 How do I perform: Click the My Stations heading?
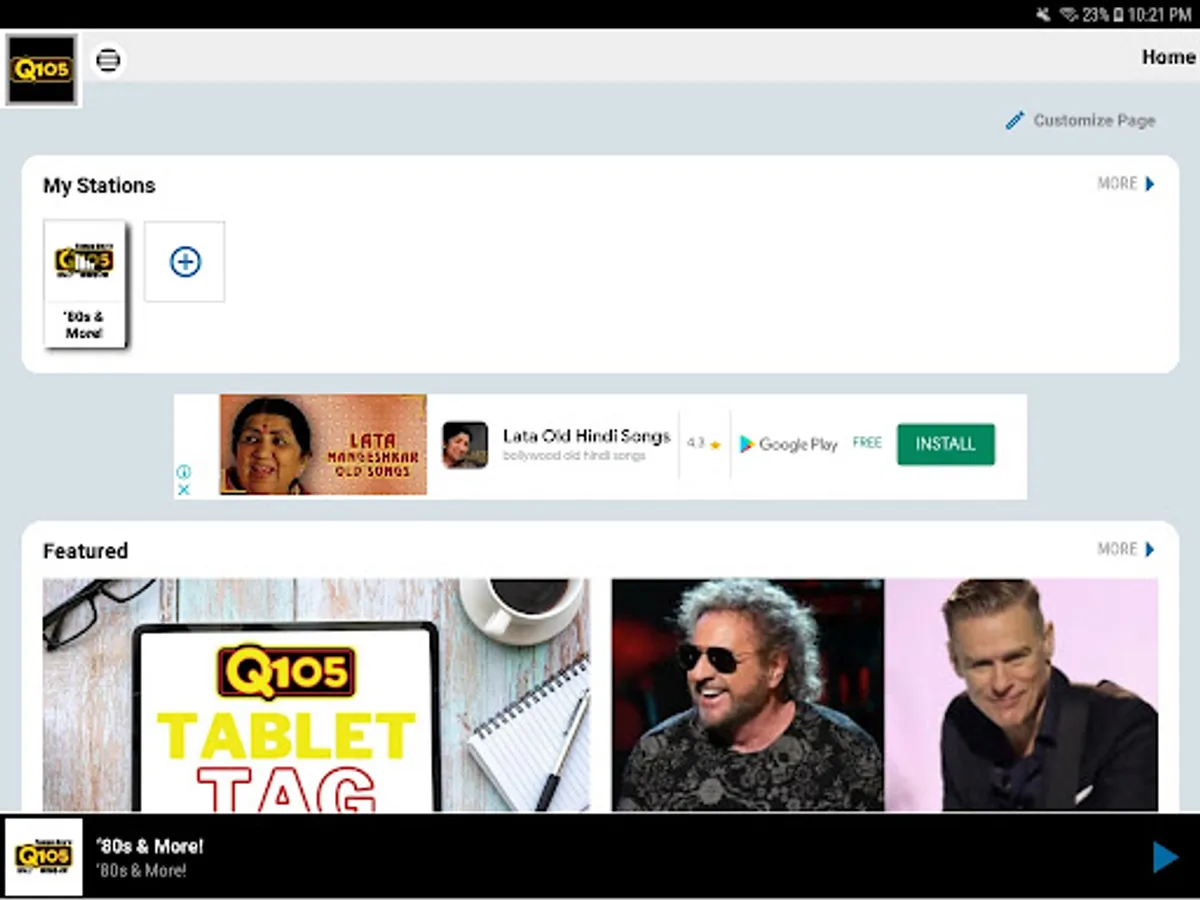click(99, 186)
